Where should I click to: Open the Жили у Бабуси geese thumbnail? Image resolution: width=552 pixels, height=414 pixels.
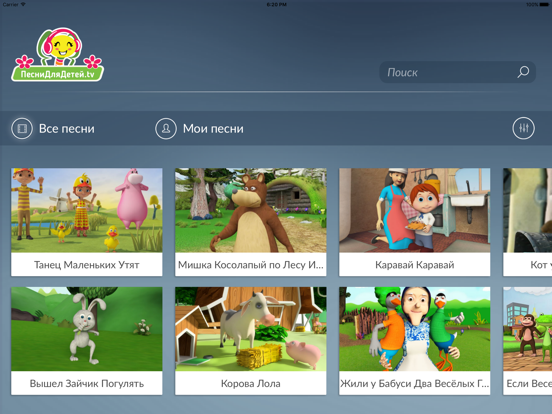pyautogui.click(x=414, y=329)
